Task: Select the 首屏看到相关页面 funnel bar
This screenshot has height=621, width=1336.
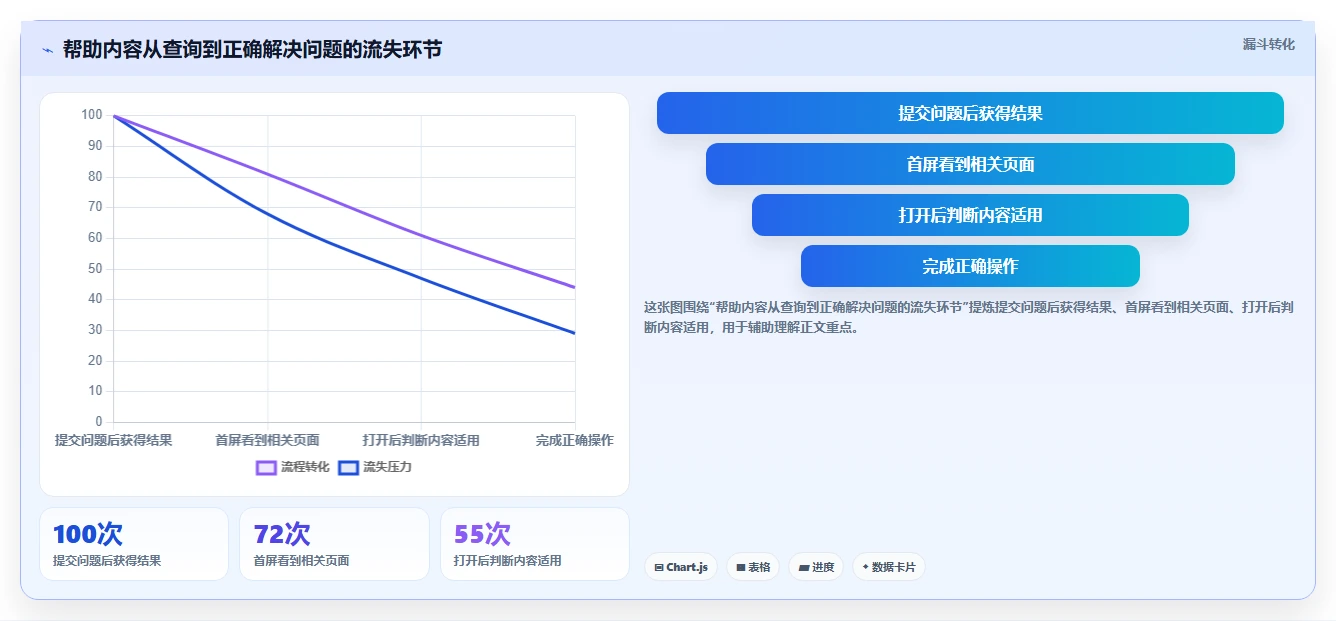Action: click(x=970, y=164)
